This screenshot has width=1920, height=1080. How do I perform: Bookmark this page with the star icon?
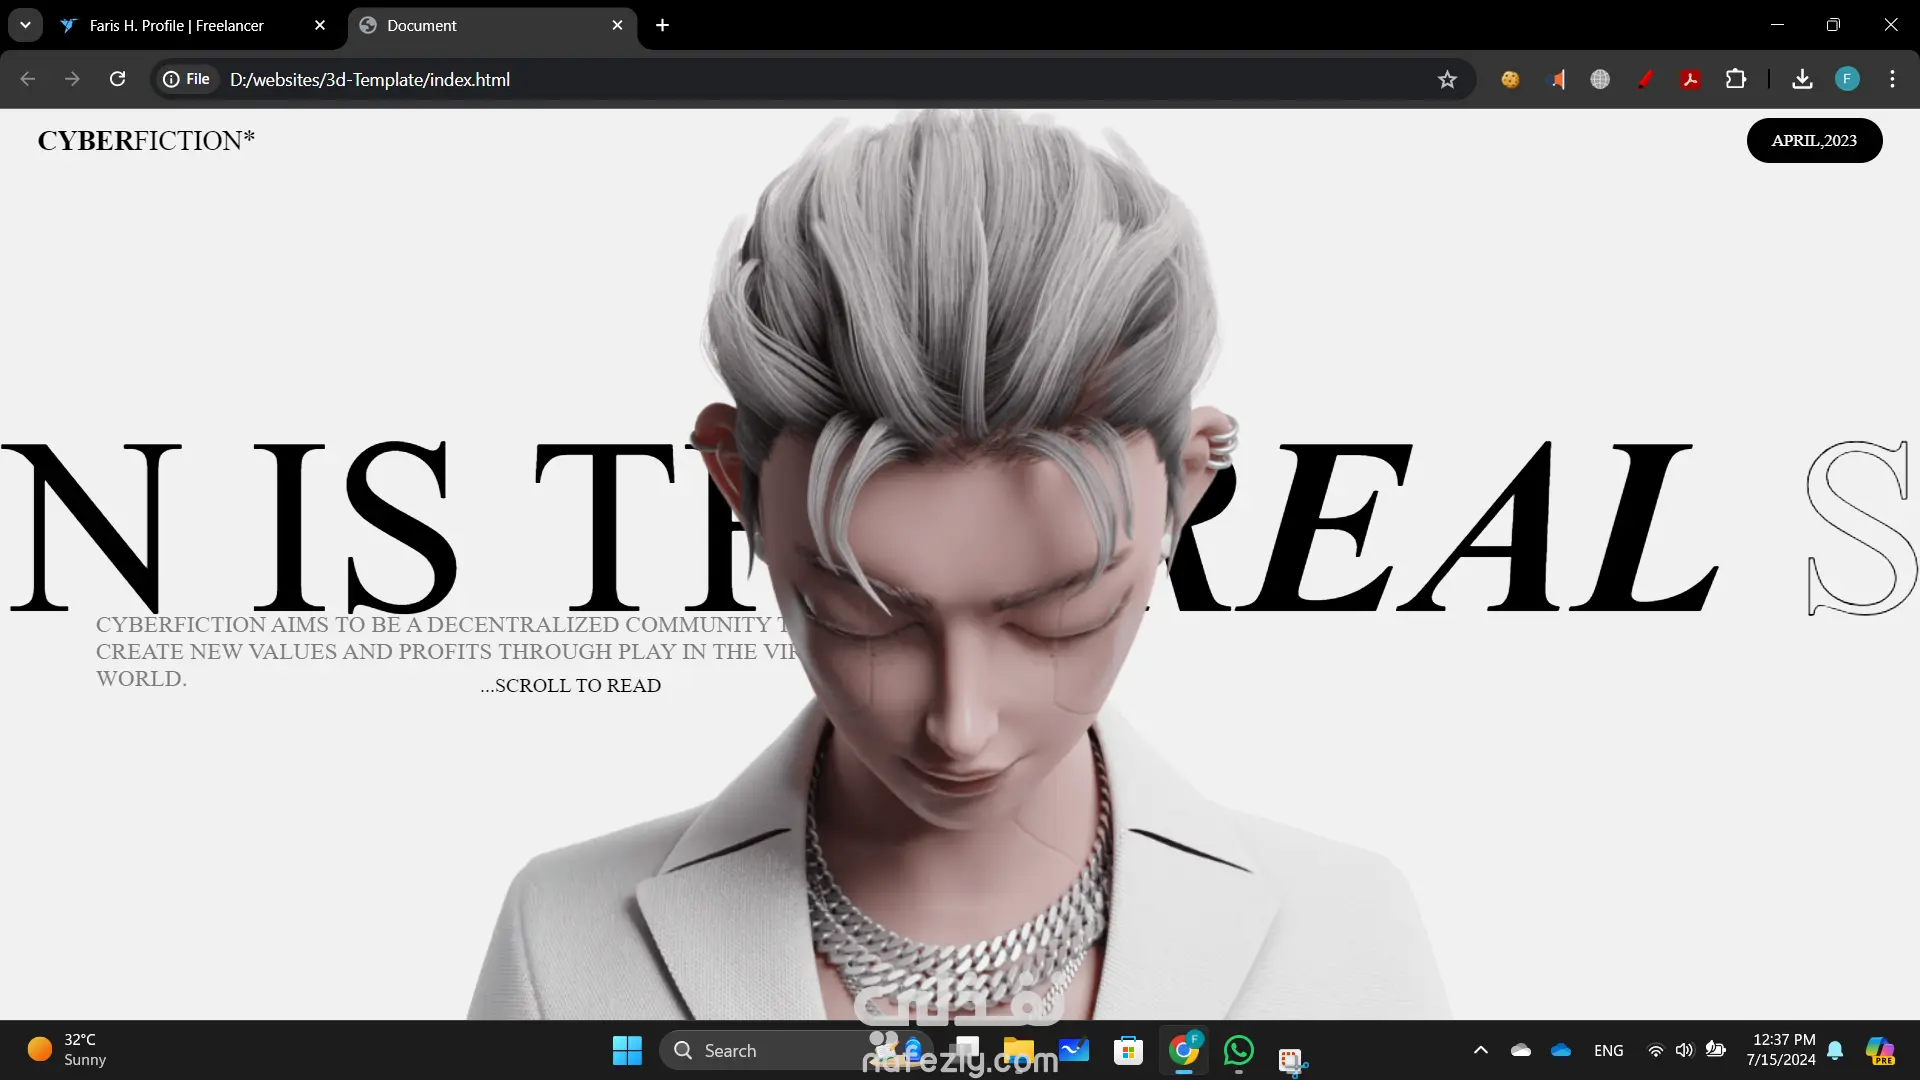pos(1447,79)
